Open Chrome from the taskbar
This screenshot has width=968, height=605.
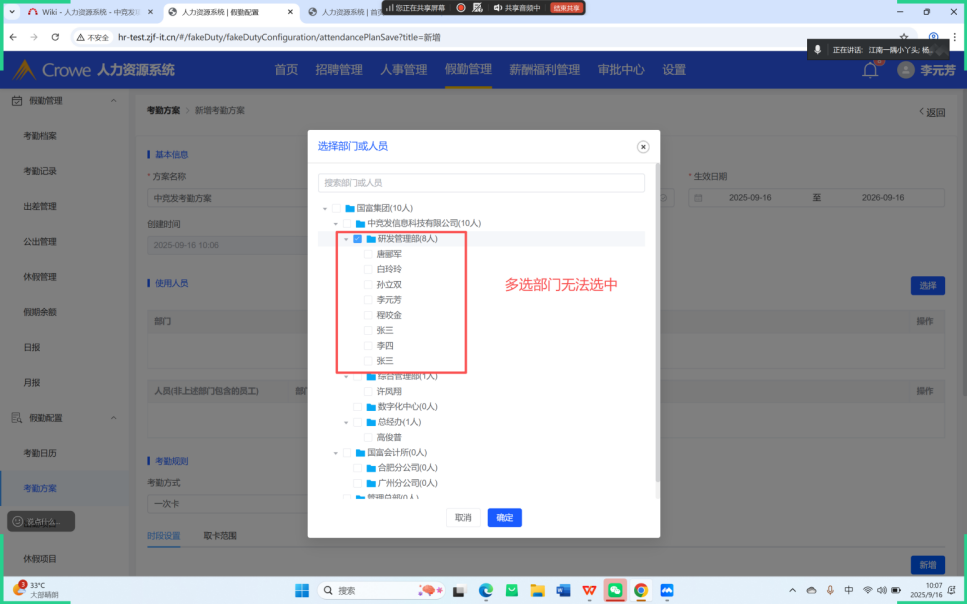(641, 591)
